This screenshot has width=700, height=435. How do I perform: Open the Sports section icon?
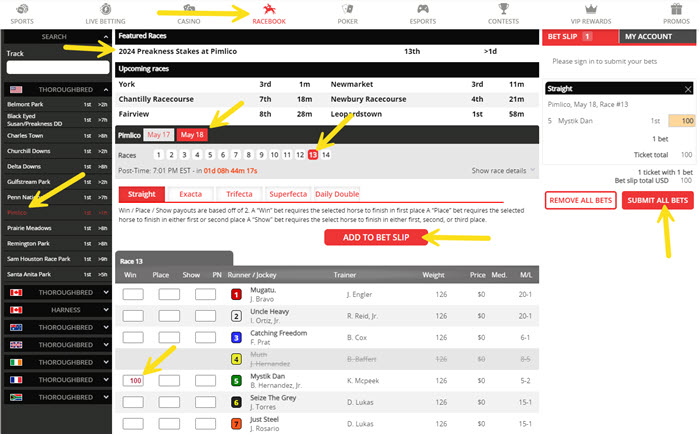[x=22, y=8]
